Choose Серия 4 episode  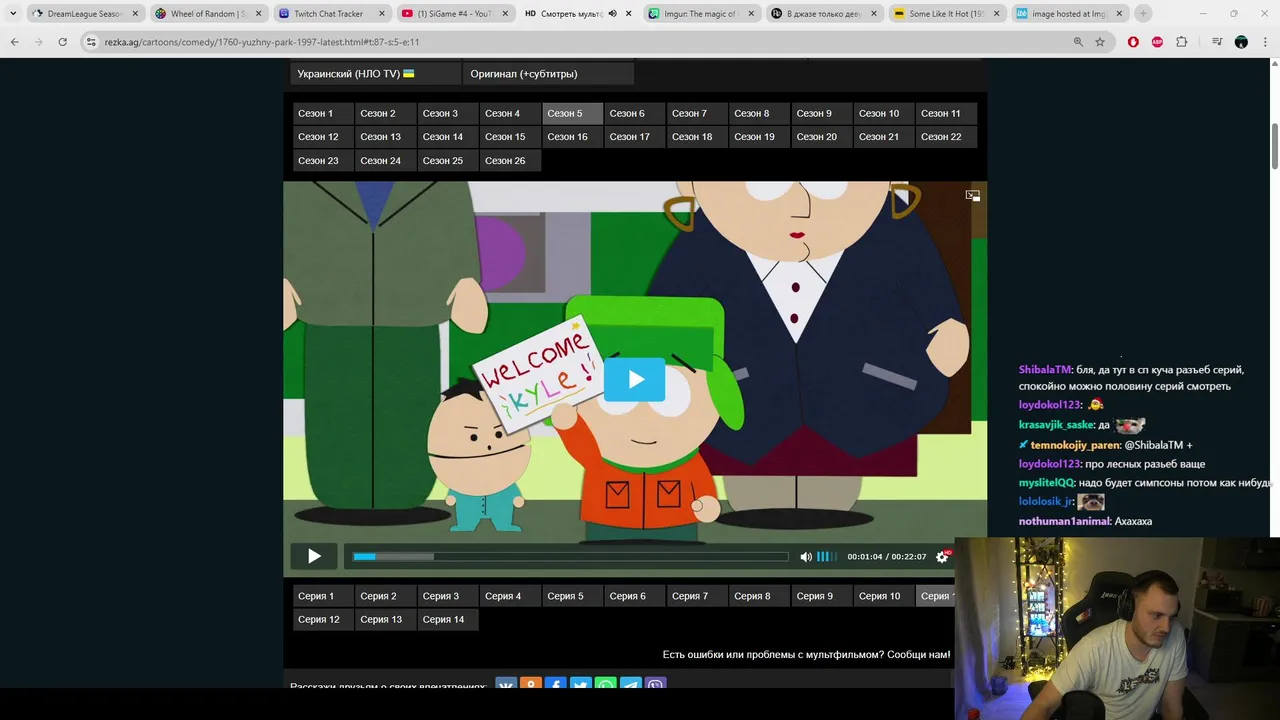[x=509, y=596]
